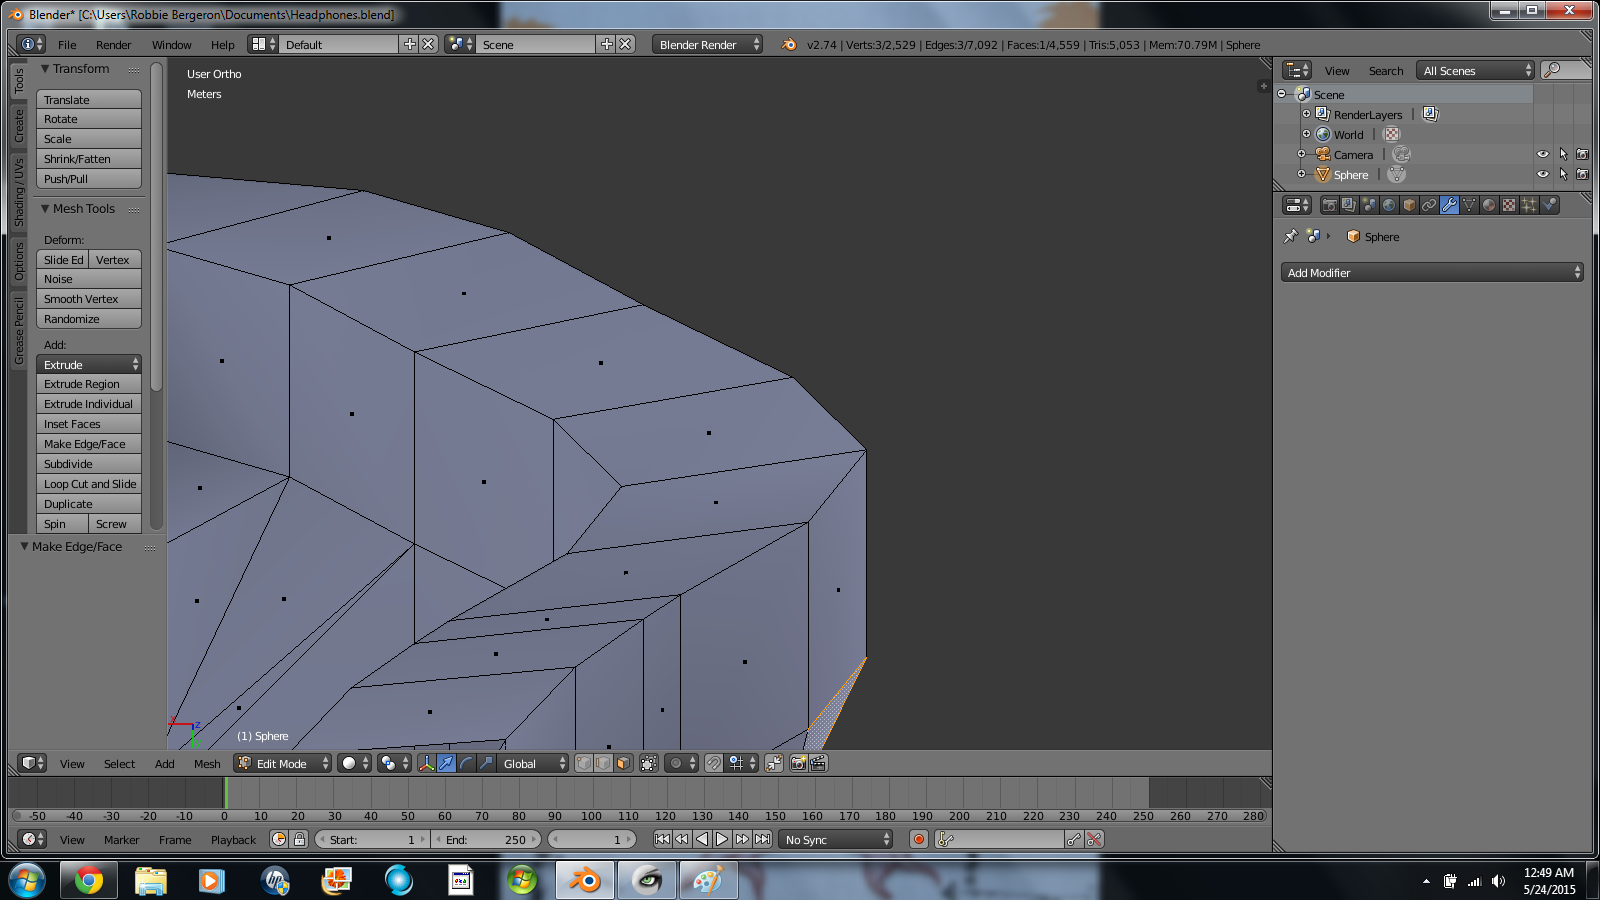
Task: Select Edge select mode in 3D header
Action: 603,763
